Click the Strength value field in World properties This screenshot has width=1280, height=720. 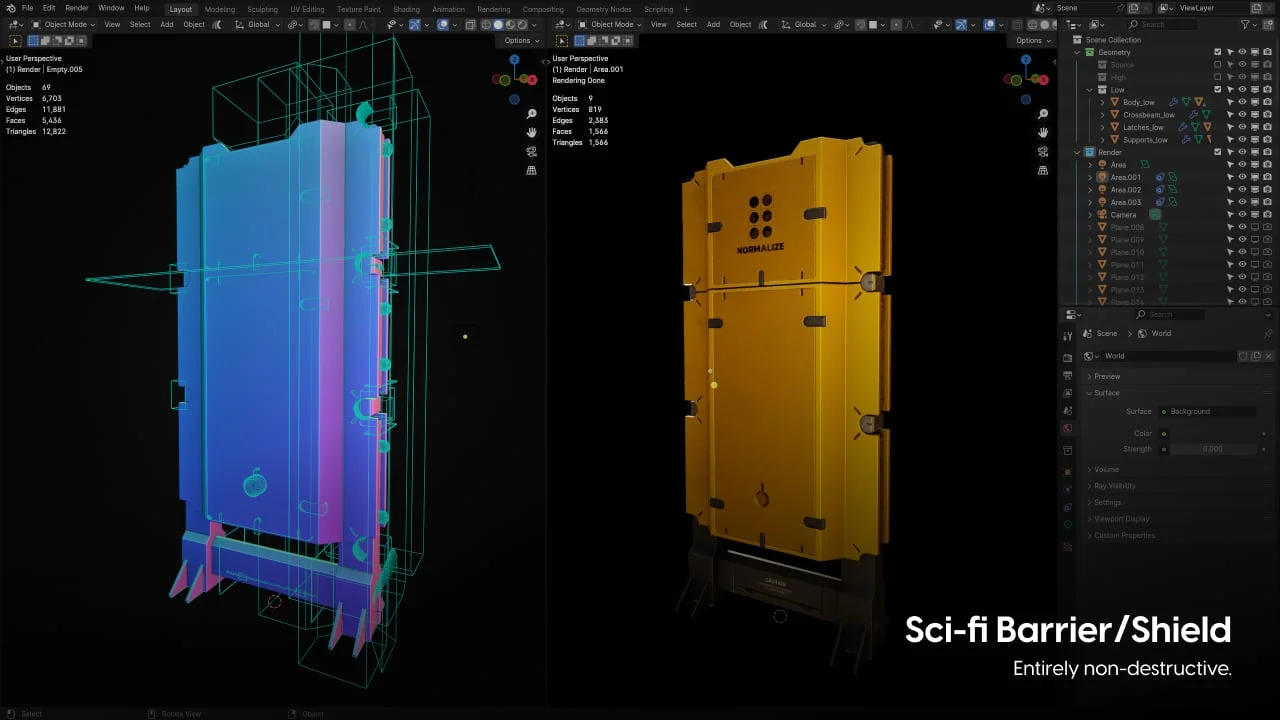1214,448
